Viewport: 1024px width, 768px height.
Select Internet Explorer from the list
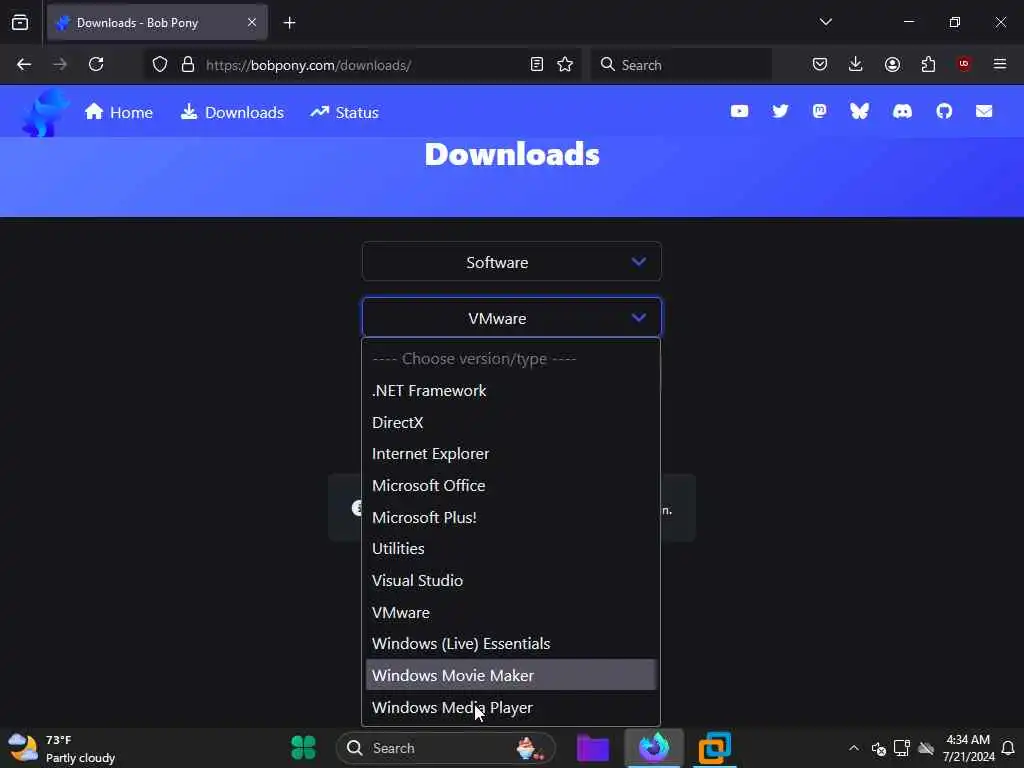[511, 454]
